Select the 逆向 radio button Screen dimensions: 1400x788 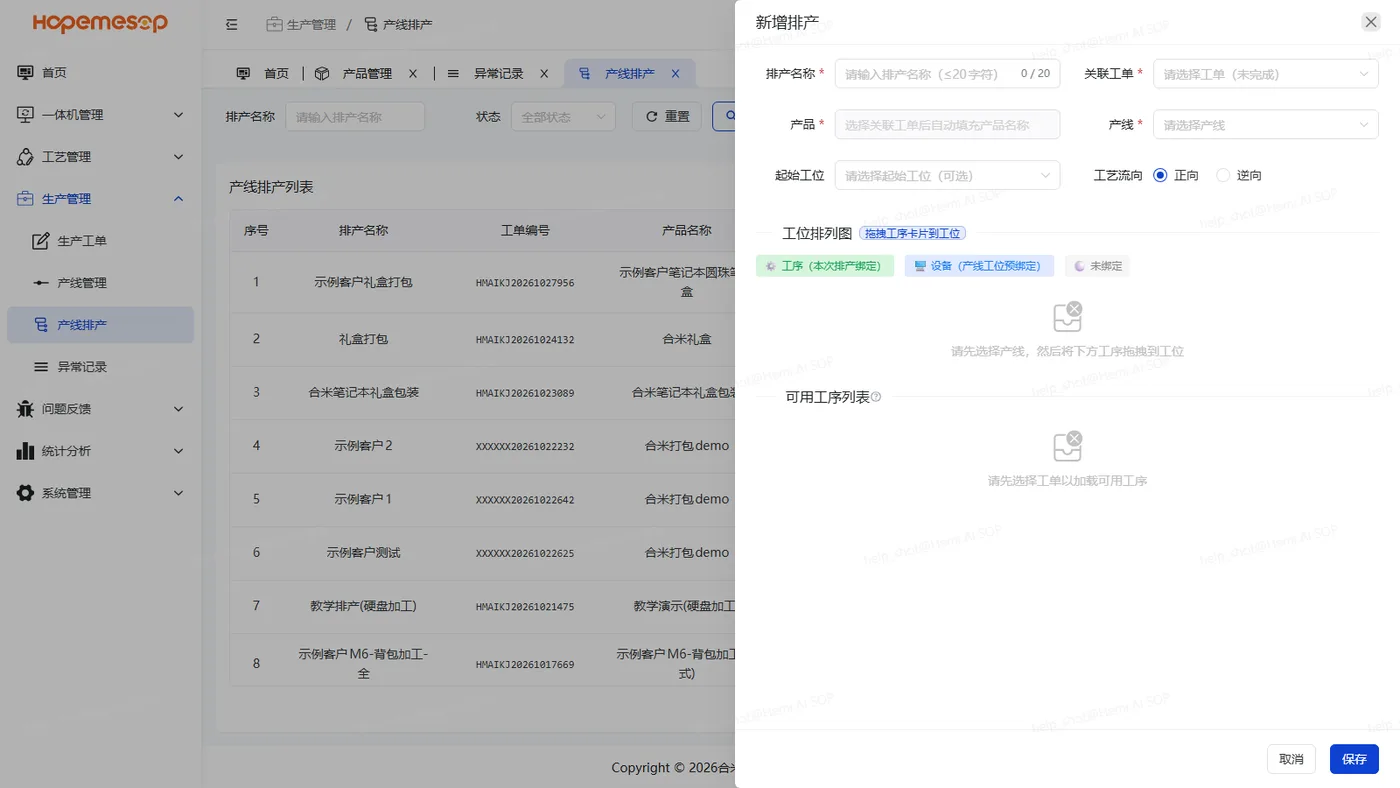(x=1223, y=175)
